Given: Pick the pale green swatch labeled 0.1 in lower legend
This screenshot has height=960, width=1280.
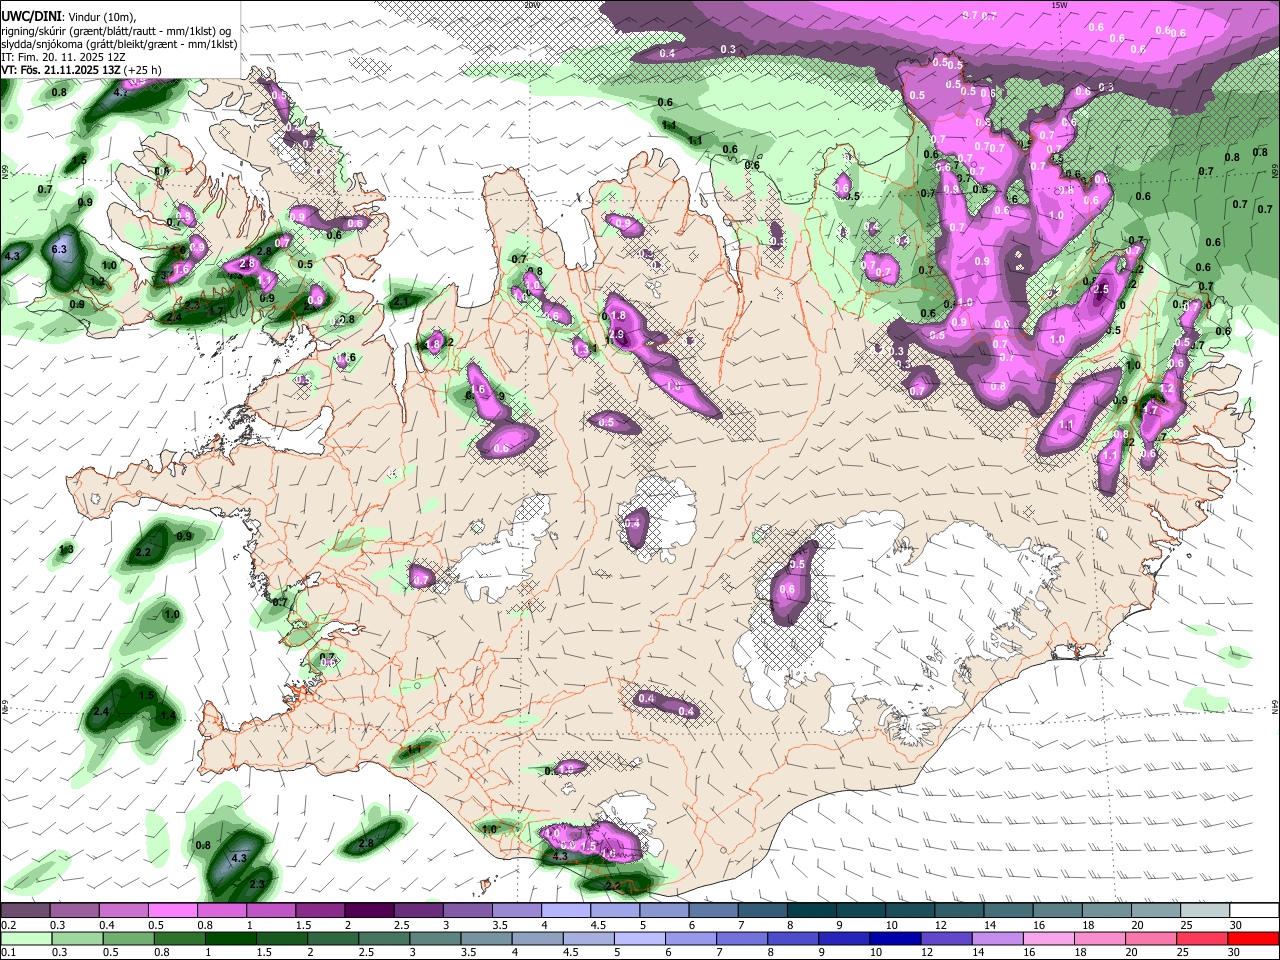Looking at the screenshot, I should click(x=25, y=938).
